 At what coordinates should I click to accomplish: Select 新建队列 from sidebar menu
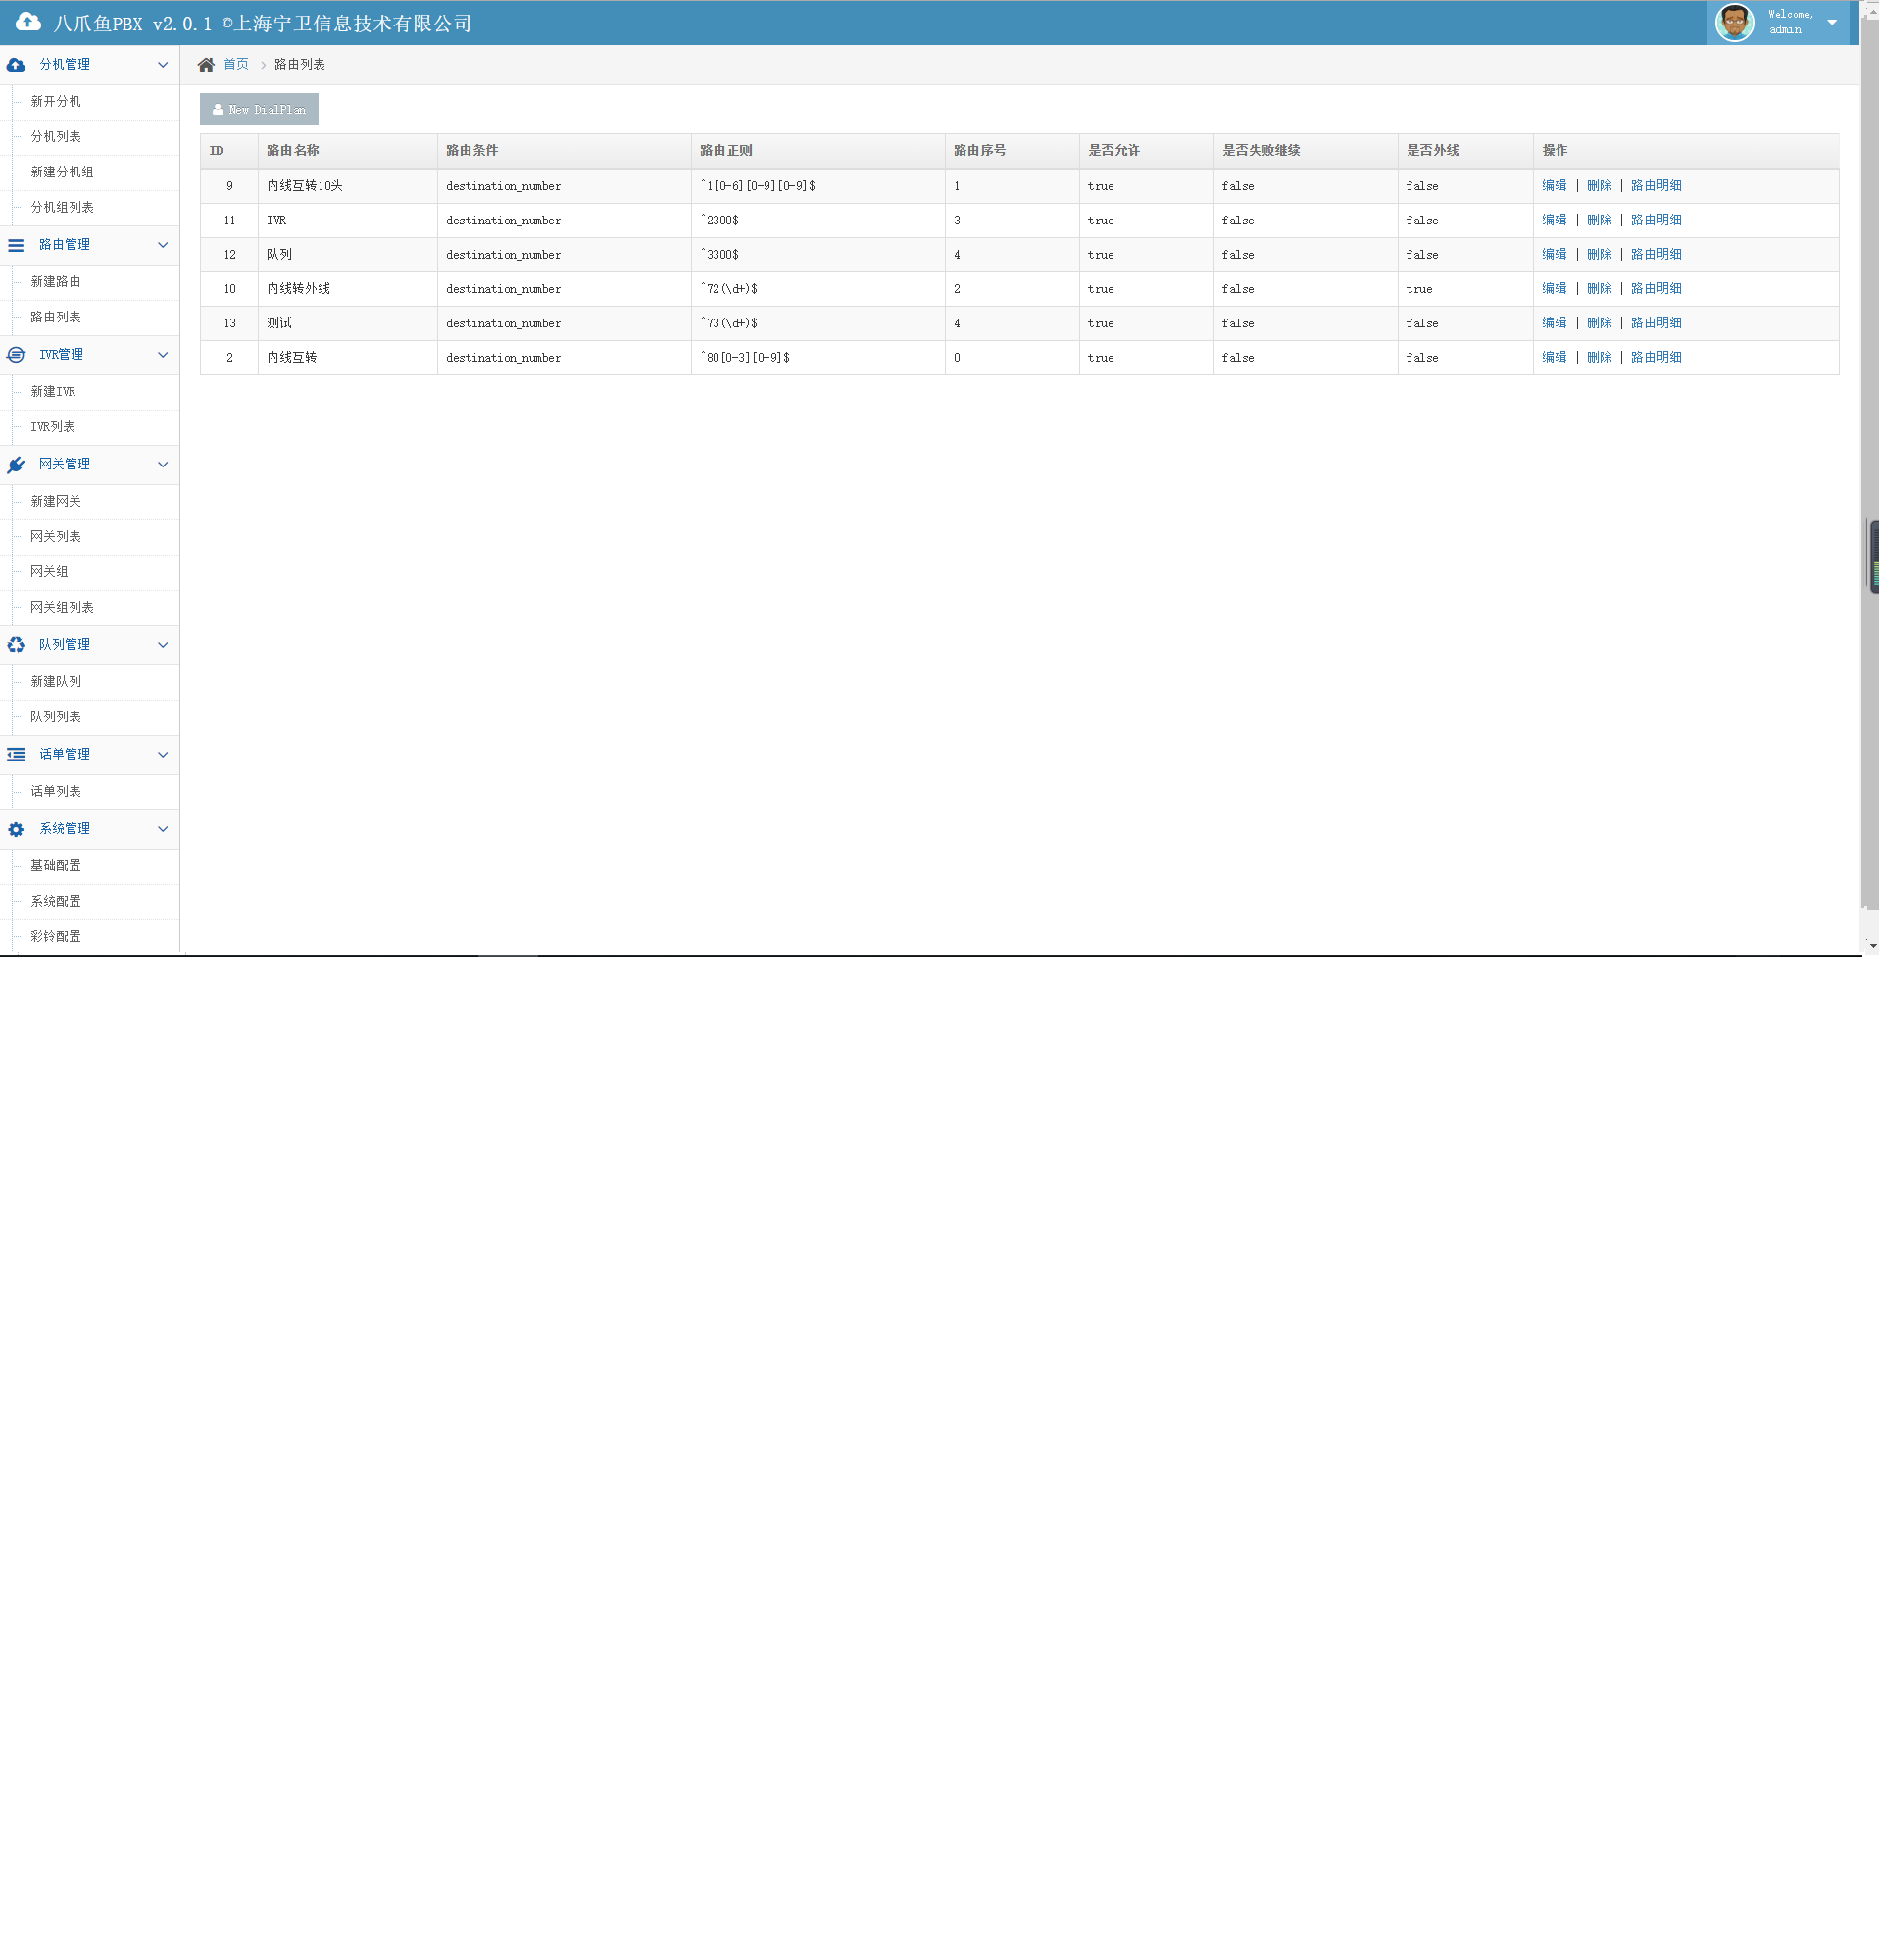click(56, 681)
